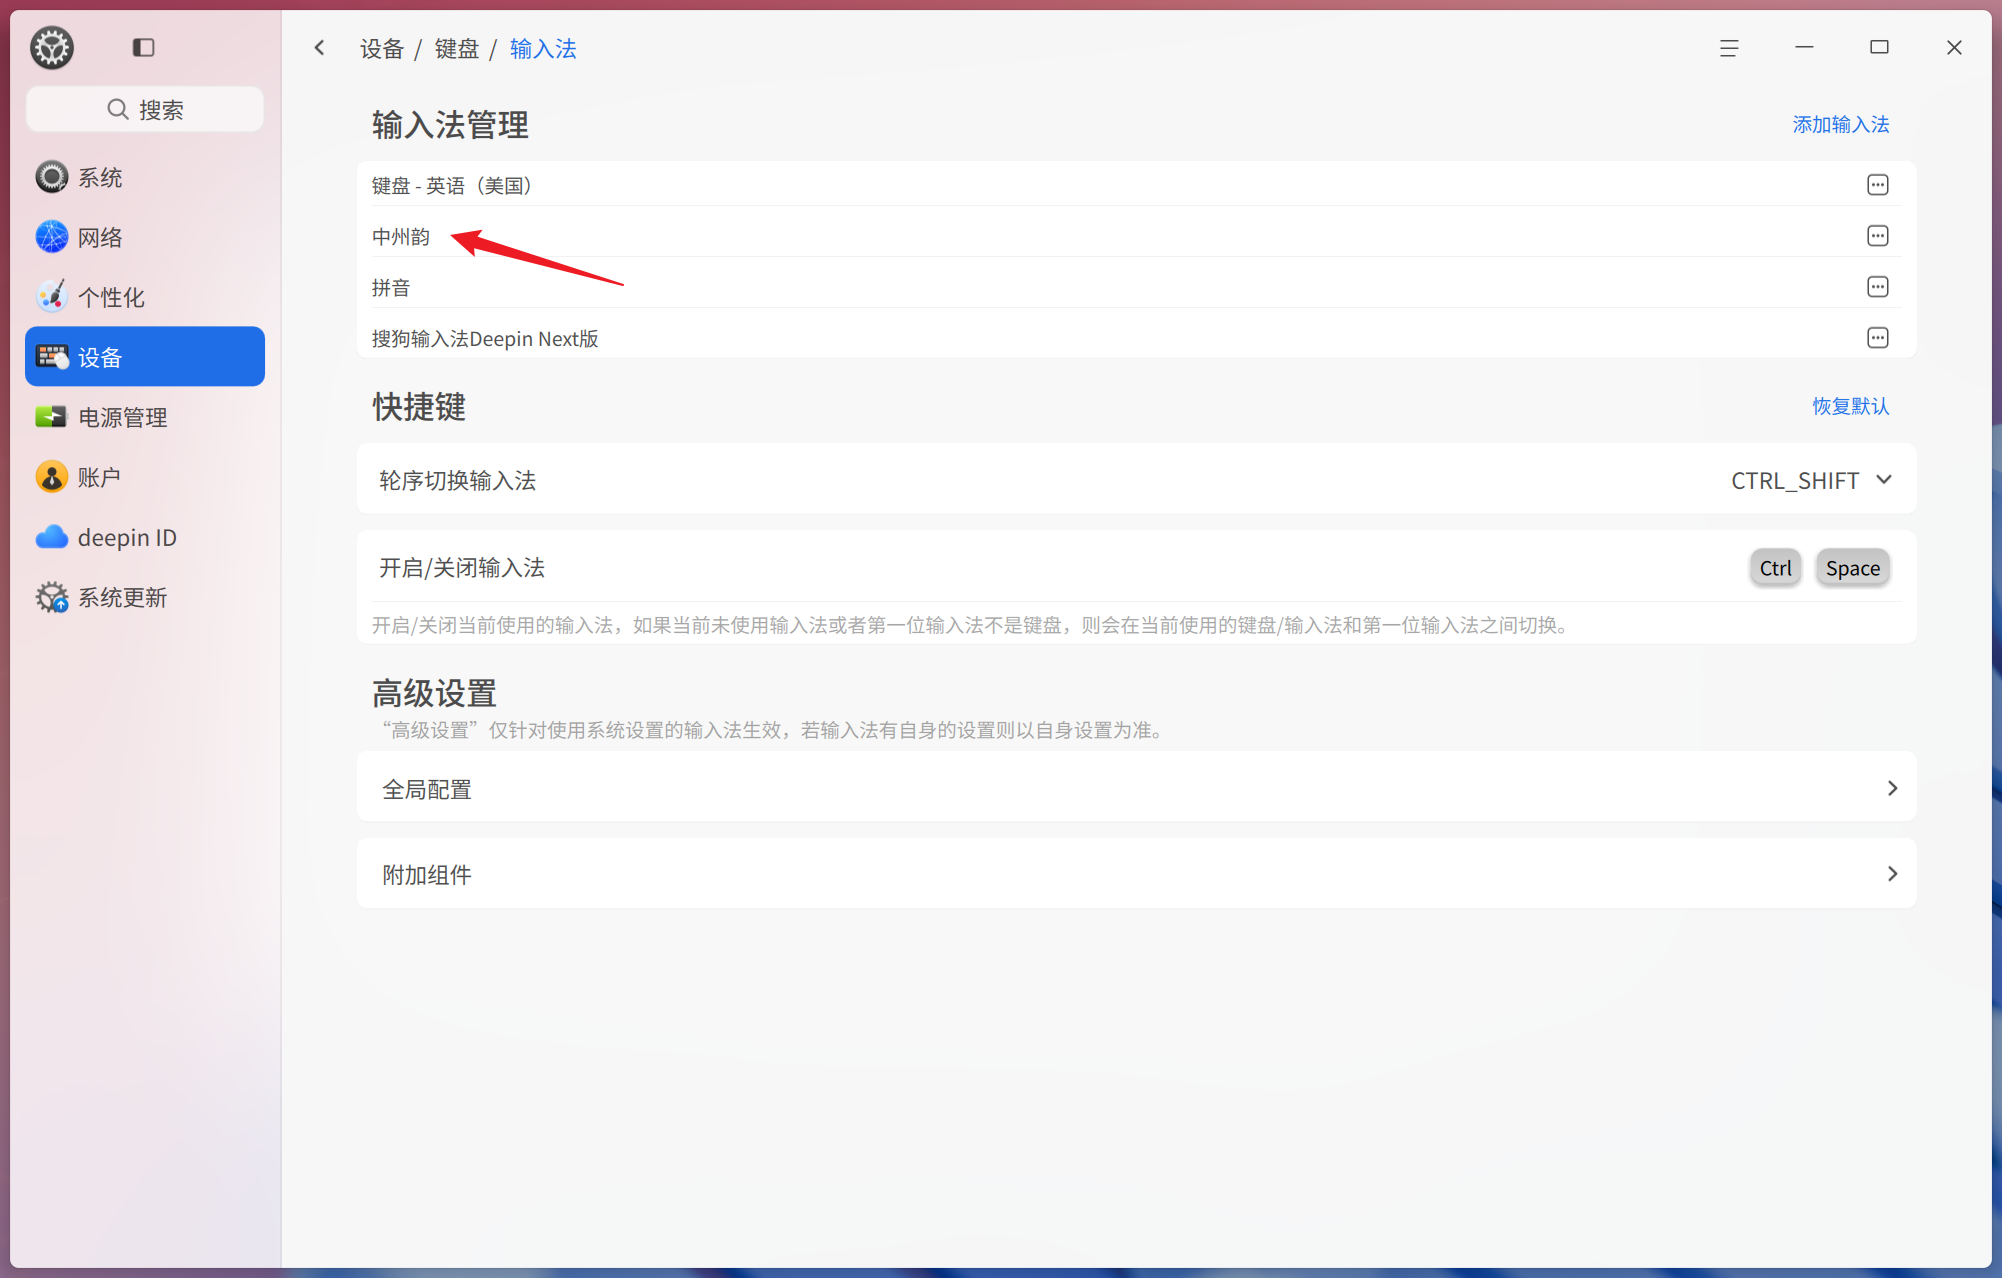The width and height of the screenshot is (2002, 1278).
Task: Click the 搜索 search field
Action: click(145, 109)
